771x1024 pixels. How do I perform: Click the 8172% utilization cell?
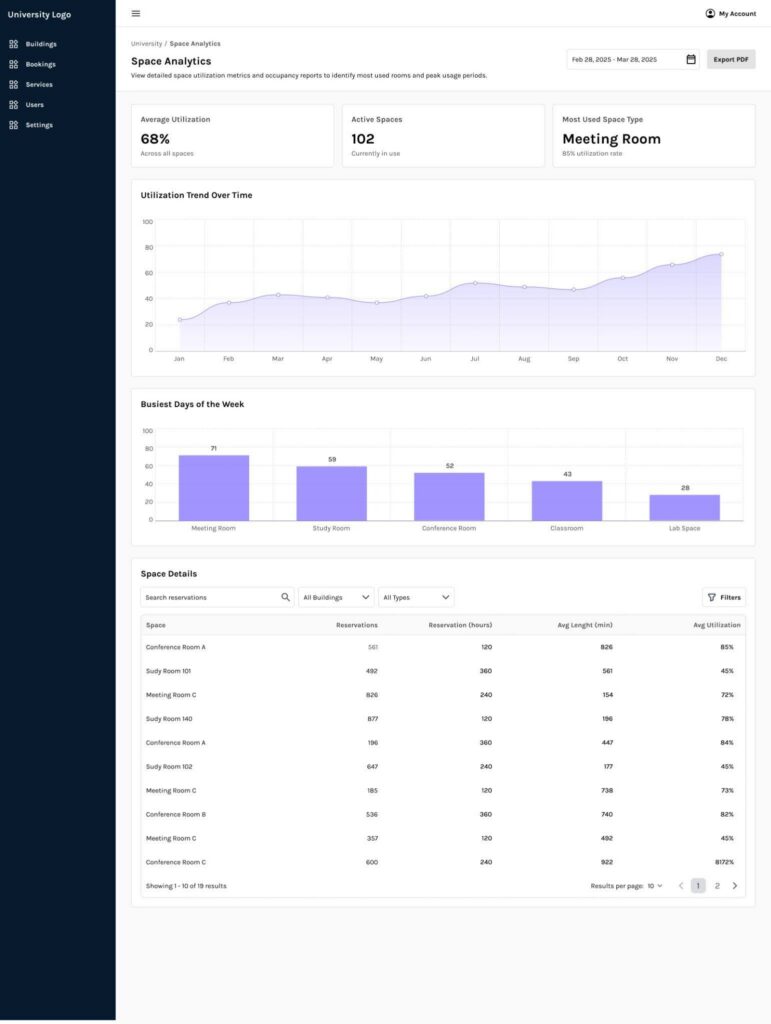pyautogui.click(x=724, y=862)
